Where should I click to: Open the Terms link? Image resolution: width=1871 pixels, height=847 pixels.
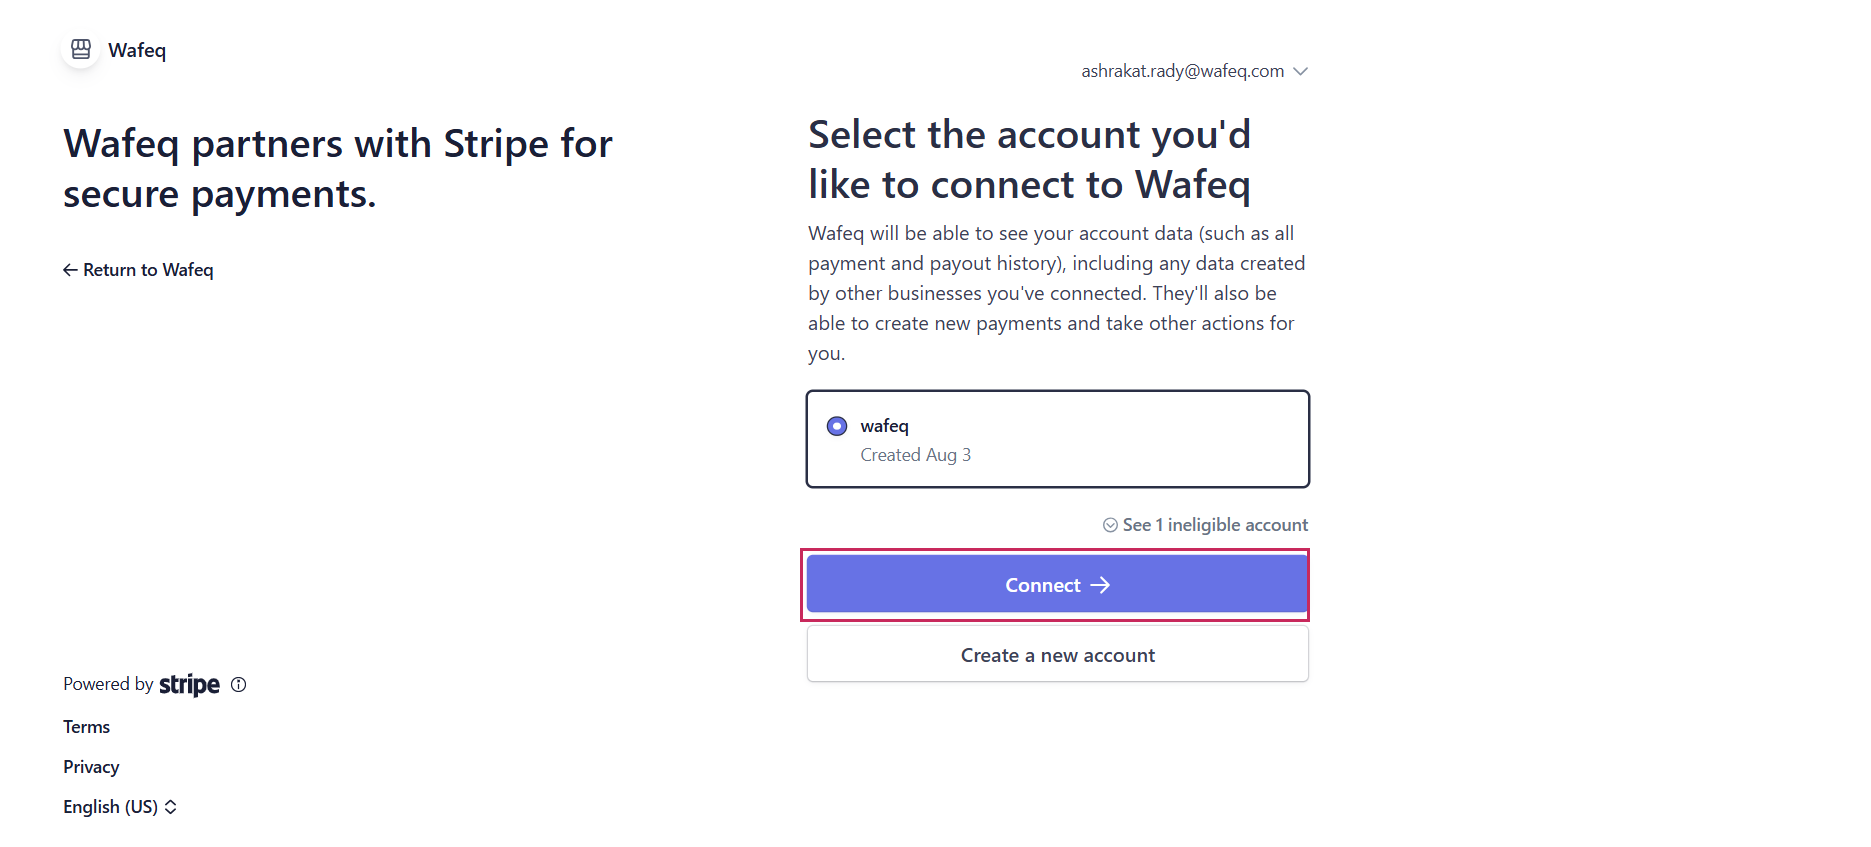(87, 727)
